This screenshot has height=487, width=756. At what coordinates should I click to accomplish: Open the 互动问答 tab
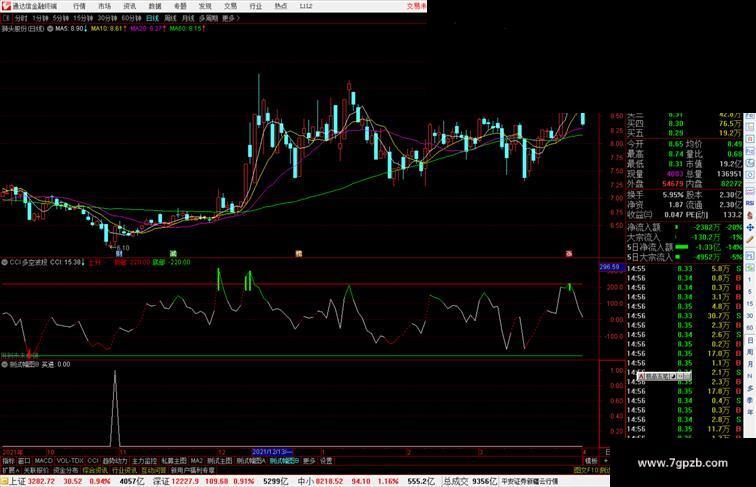153,470
